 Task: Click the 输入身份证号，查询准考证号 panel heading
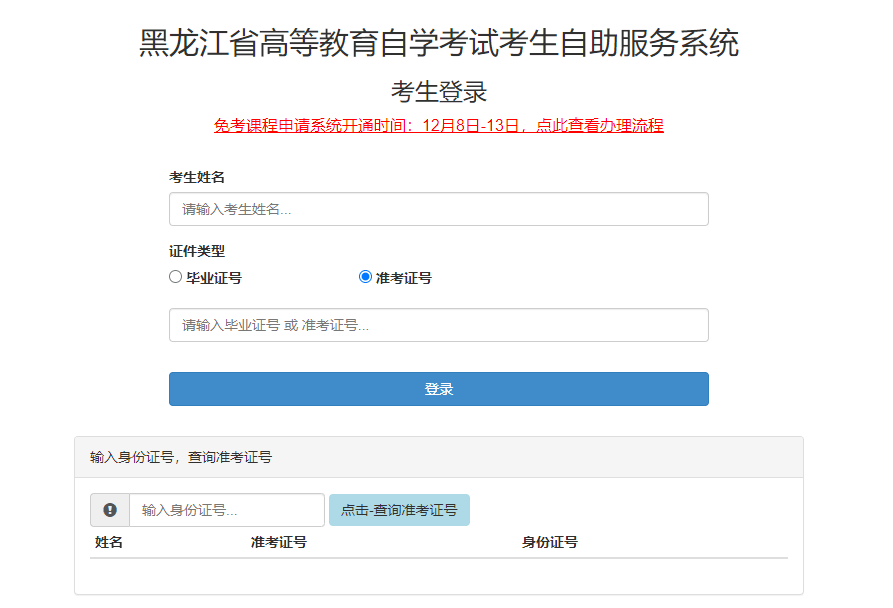pyautogui.click(x=181, y=457)
